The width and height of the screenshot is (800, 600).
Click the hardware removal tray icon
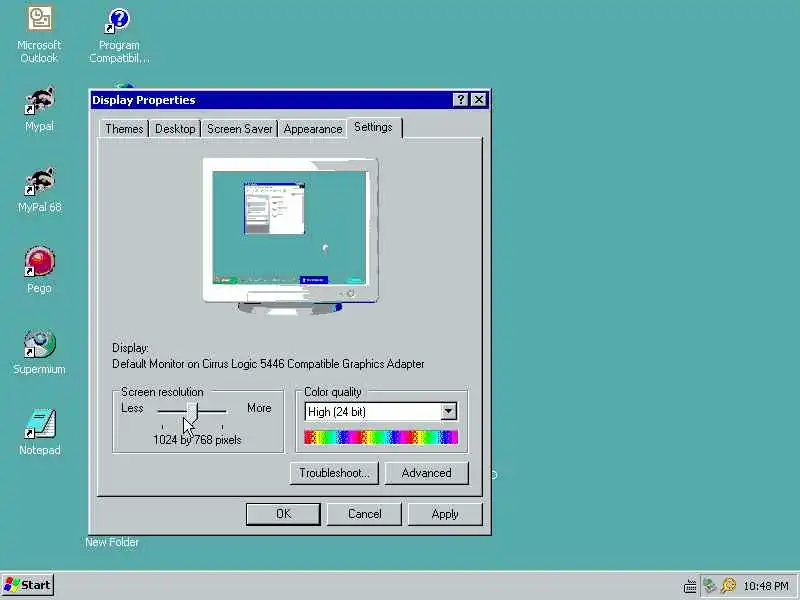(x=710, y=585)
